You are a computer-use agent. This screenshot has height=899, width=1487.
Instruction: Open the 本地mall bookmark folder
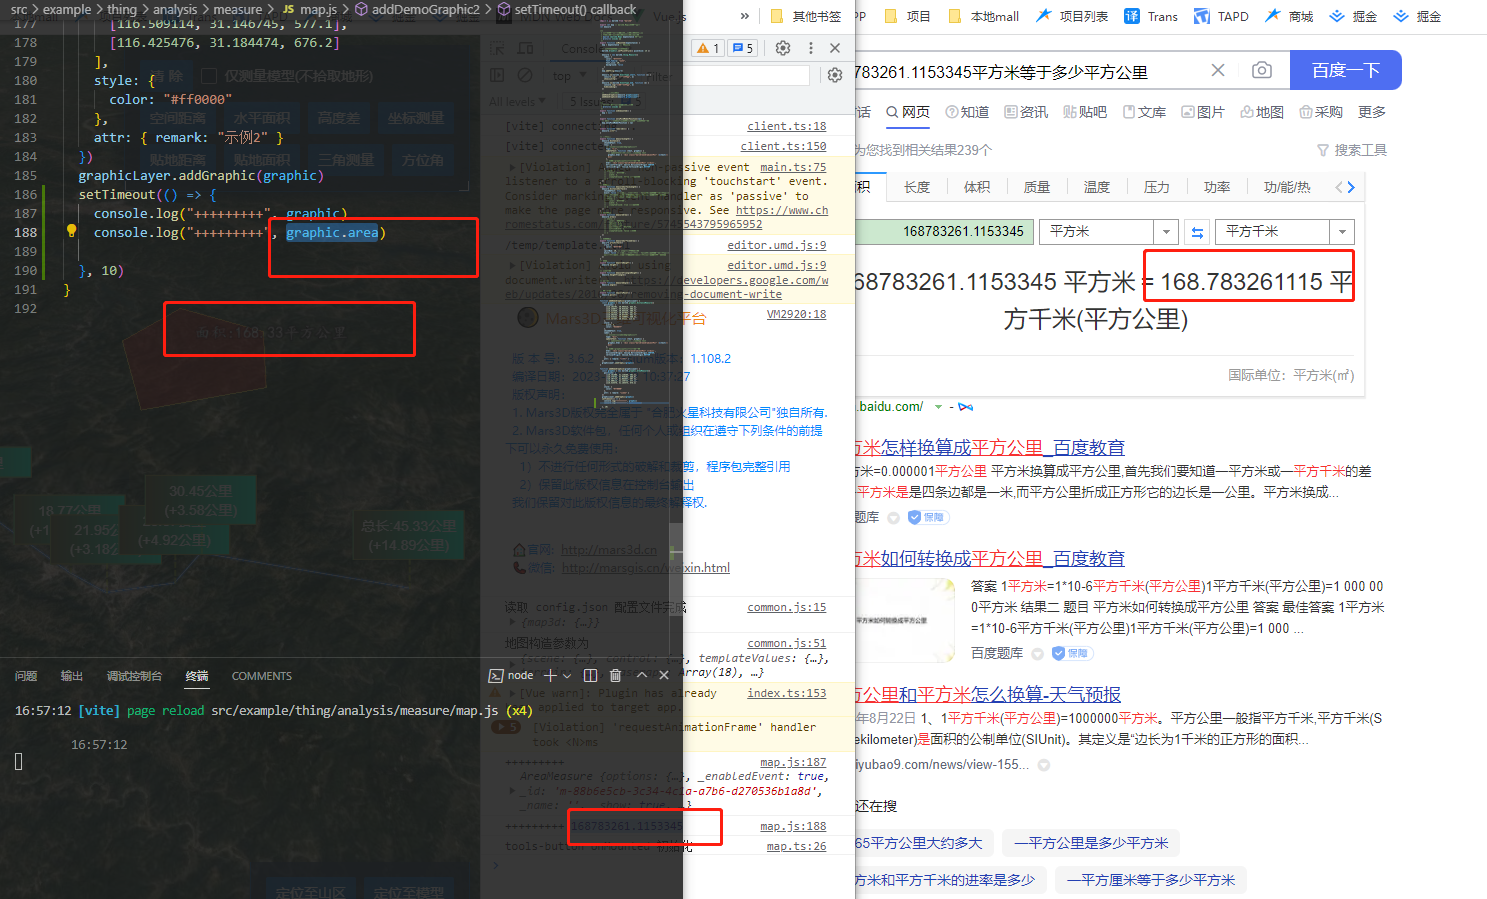[983, 16]
